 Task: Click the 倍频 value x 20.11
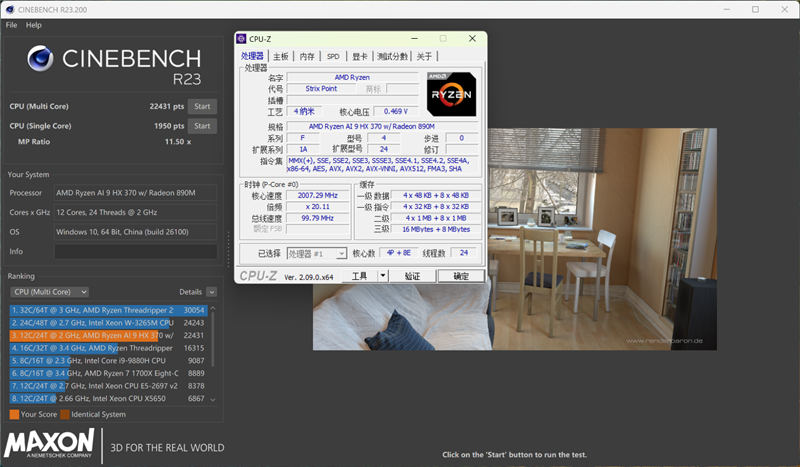[x=317, y=207]
